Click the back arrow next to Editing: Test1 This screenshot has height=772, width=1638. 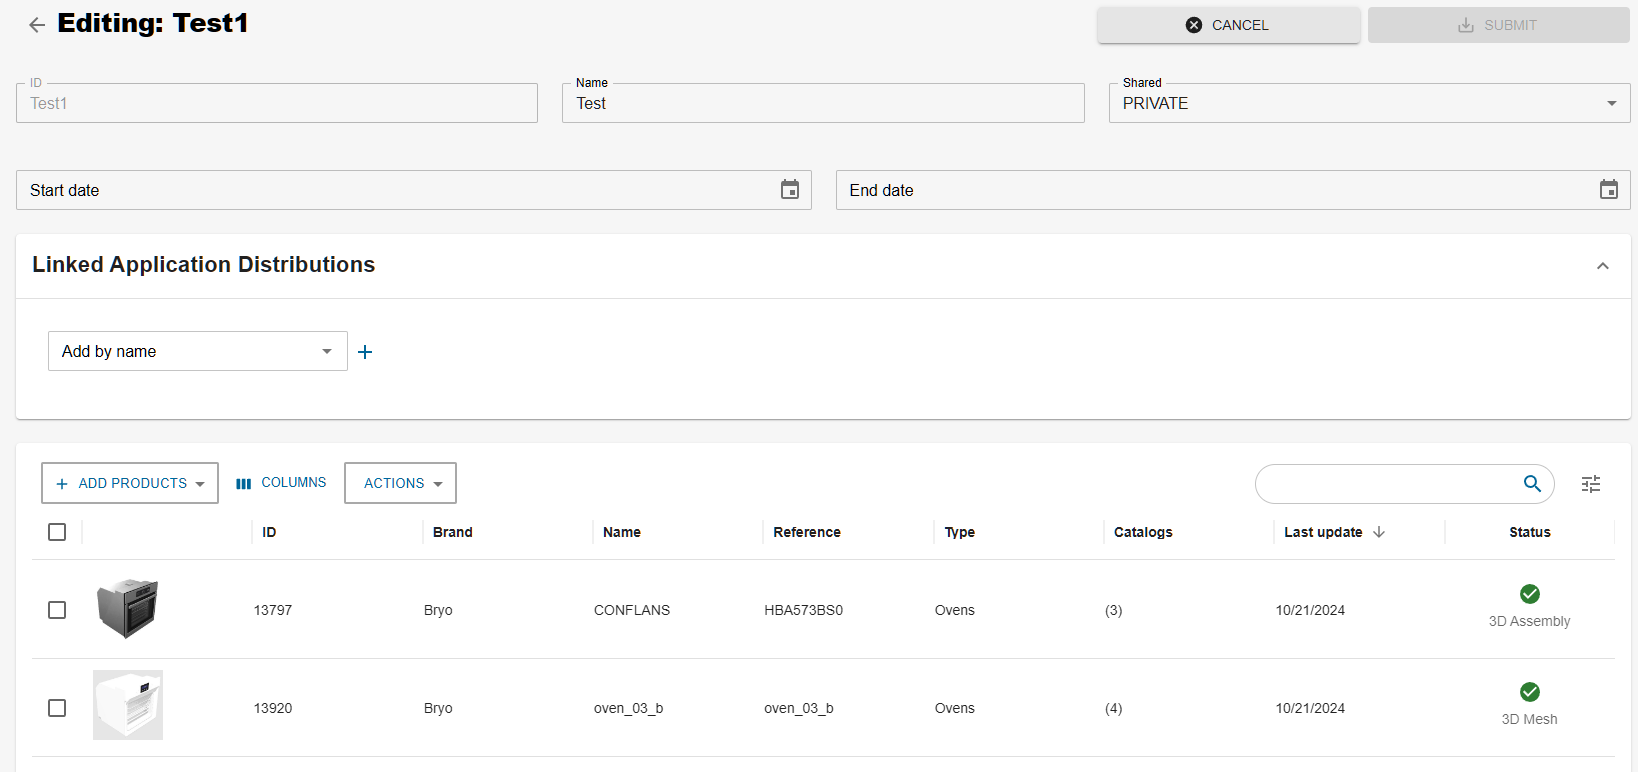click(x=37, y=25)
